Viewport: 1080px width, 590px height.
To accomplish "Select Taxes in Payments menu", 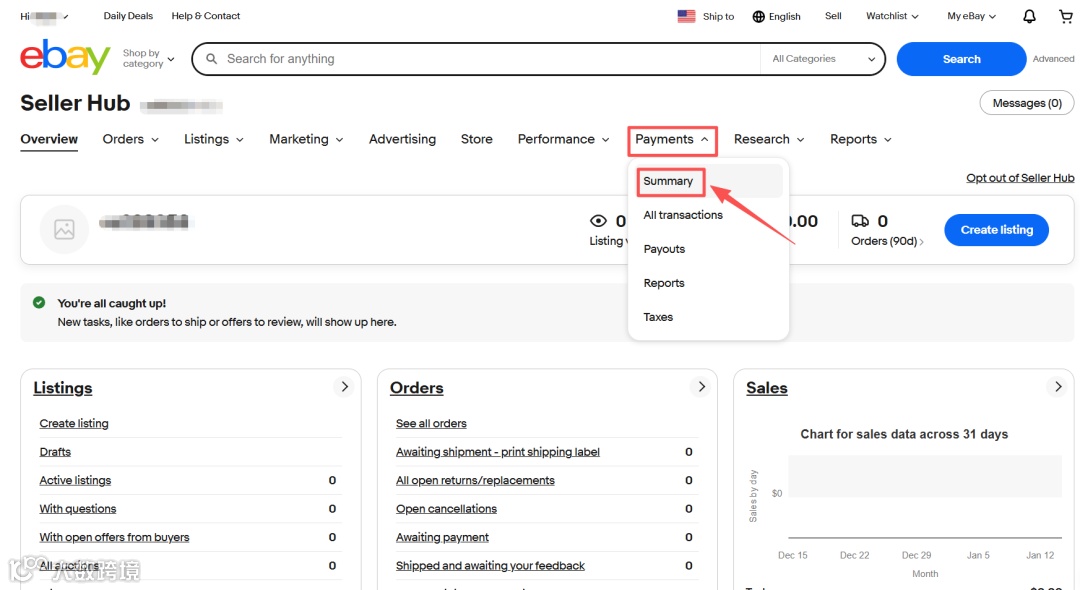I will [658, 317].
